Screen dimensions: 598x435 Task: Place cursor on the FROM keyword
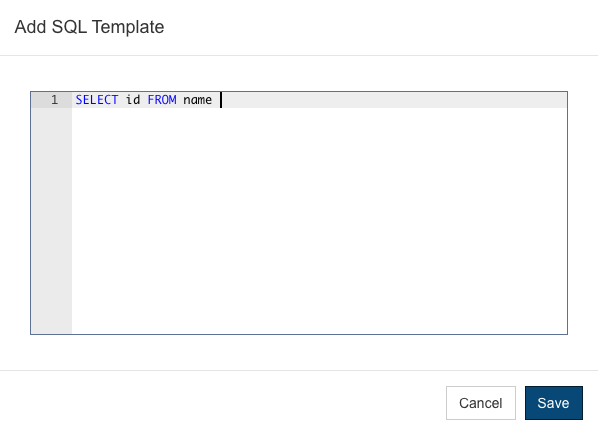click(x=162, y=100)
